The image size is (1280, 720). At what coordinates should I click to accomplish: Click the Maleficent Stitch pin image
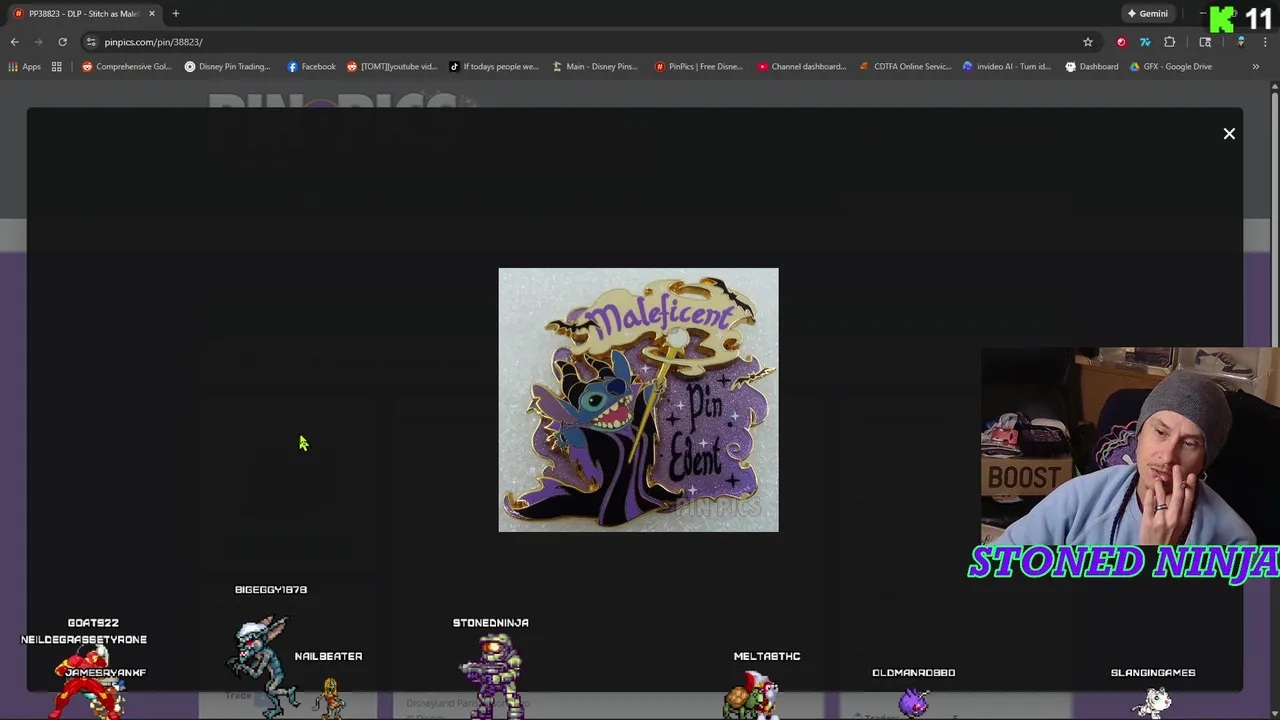click(x=638, y=399)
